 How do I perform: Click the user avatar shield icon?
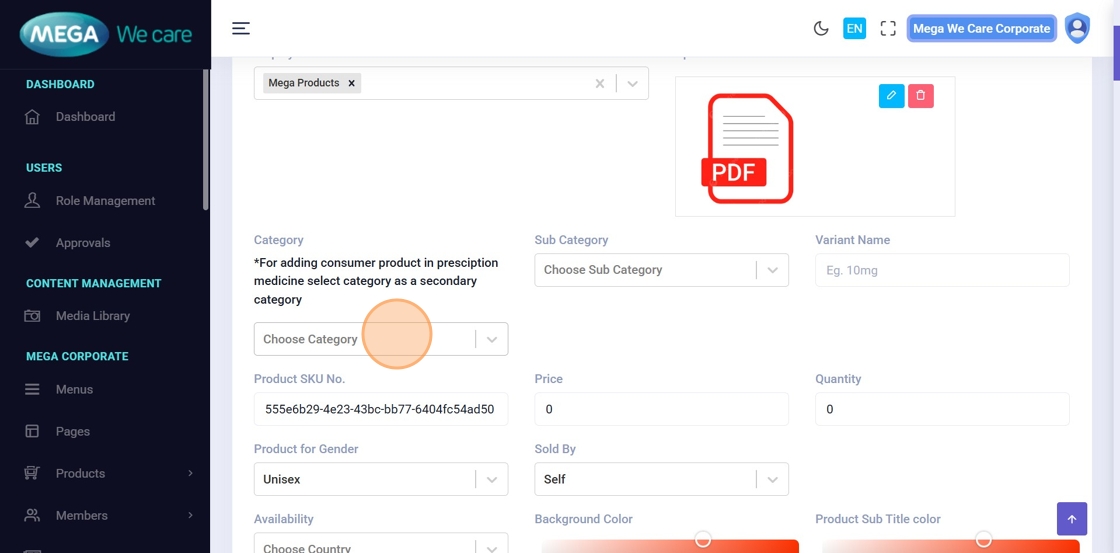(1077, 28)
